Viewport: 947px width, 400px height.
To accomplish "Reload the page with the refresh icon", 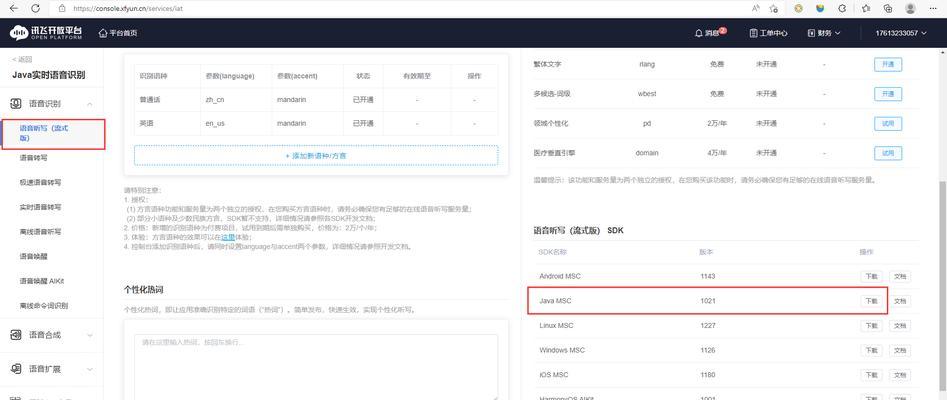I will coord(35,8).
